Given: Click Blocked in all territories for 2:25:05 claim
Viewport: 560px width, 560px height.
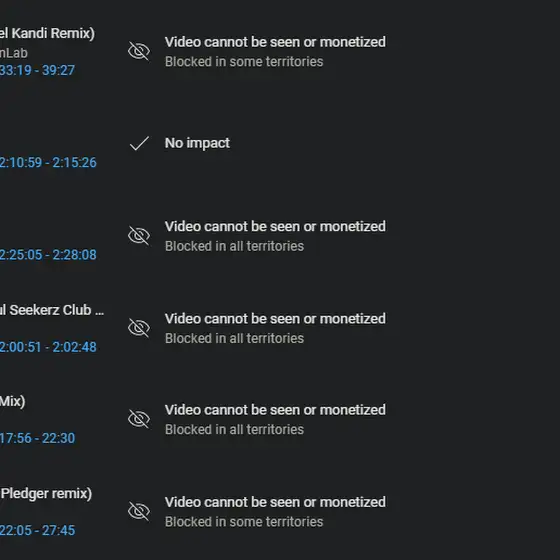Looking at the screenshot, I should [234, 246].
